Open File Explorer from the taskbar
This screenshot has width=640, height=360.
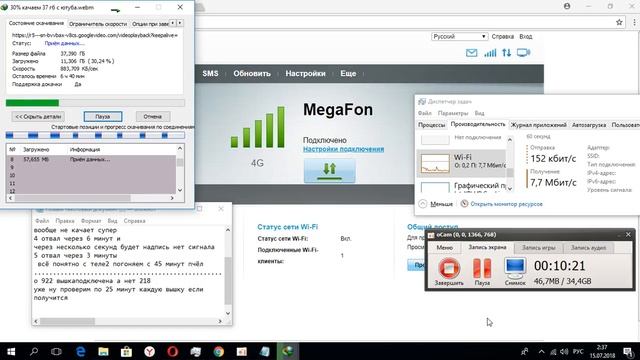[103, 351]
